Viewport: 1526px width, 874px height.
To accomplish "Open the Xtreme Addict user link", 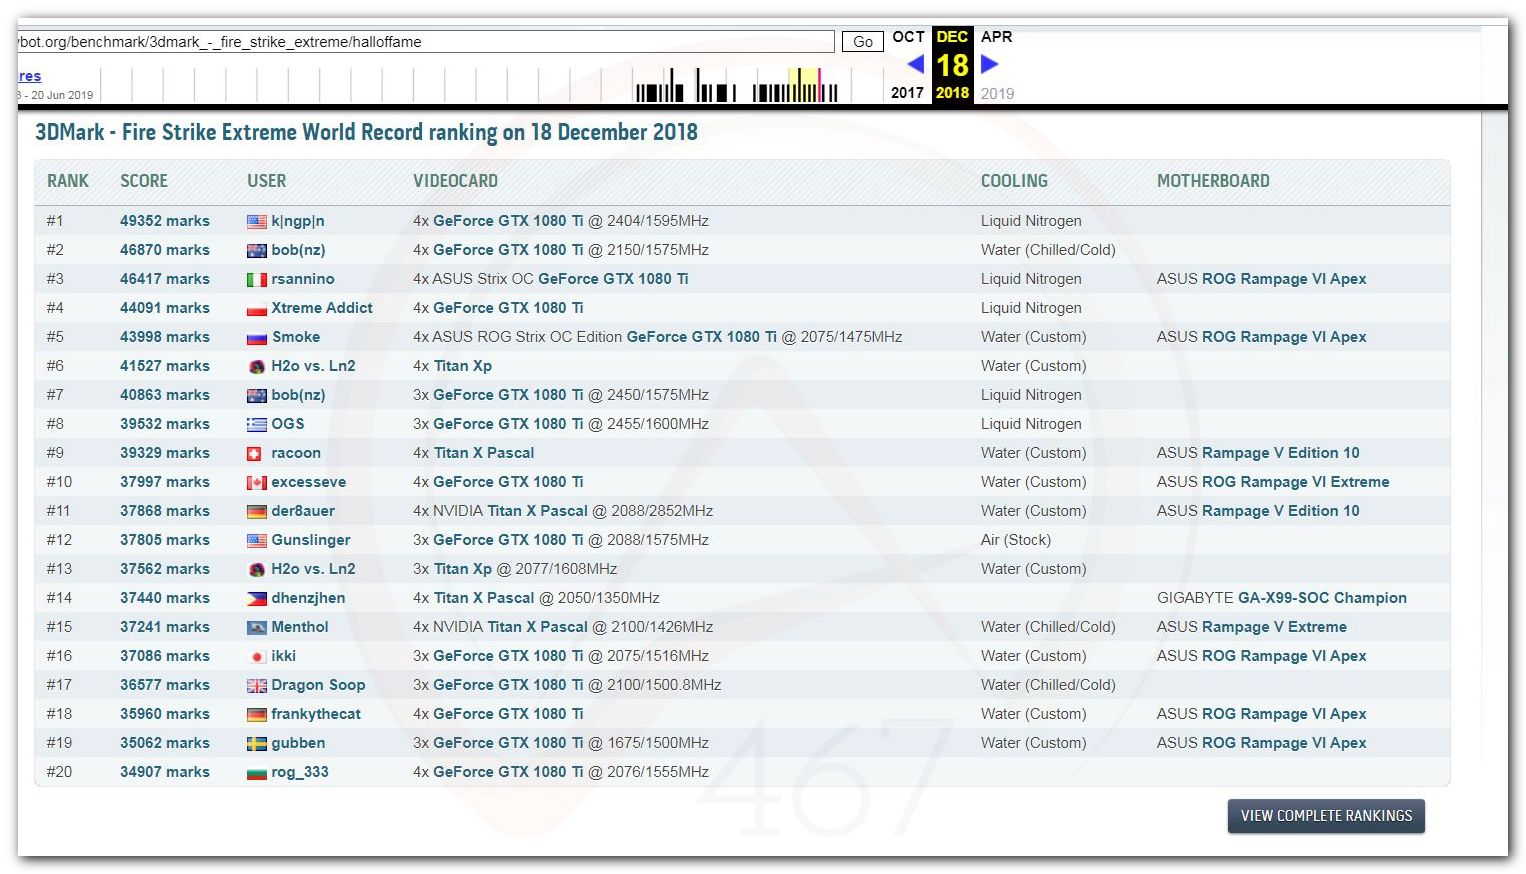I will click(322, 308).
